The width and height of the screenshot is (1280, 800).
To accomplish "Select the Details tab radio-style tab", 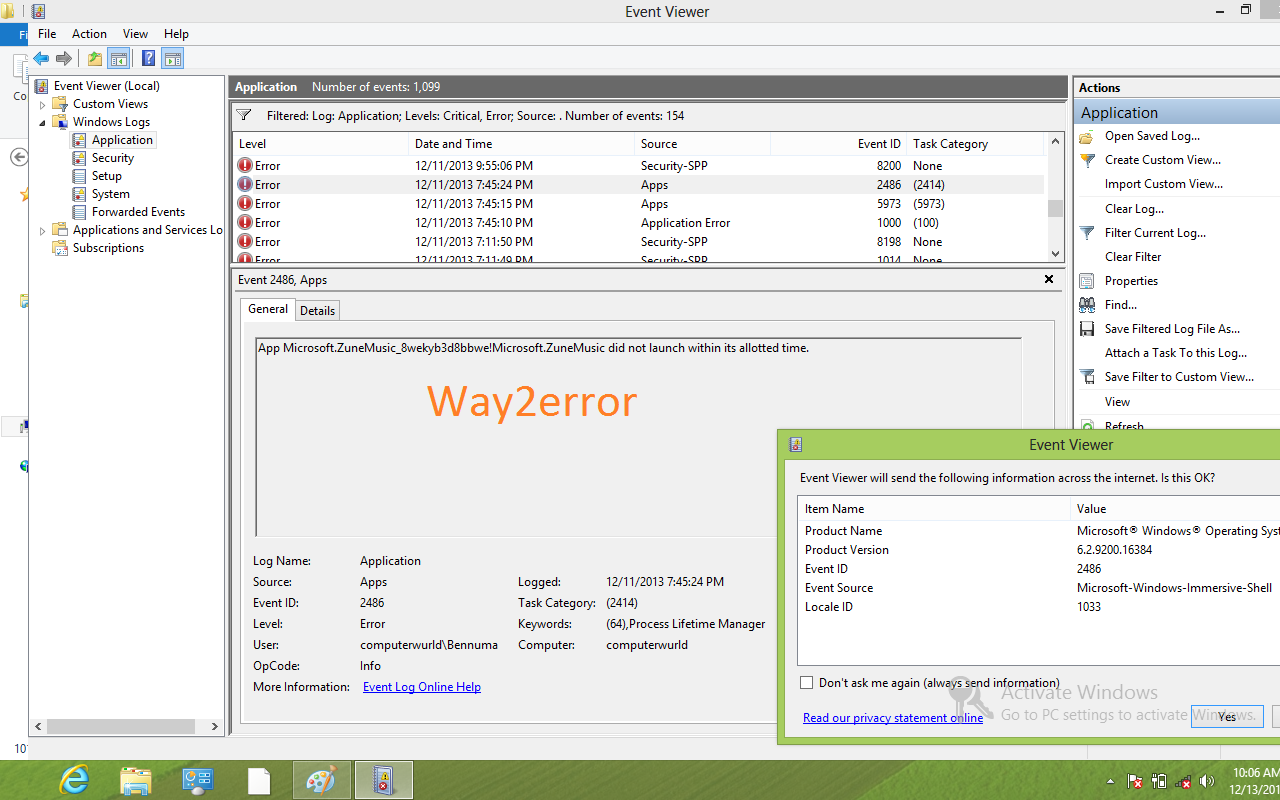I will coord(317,310).
